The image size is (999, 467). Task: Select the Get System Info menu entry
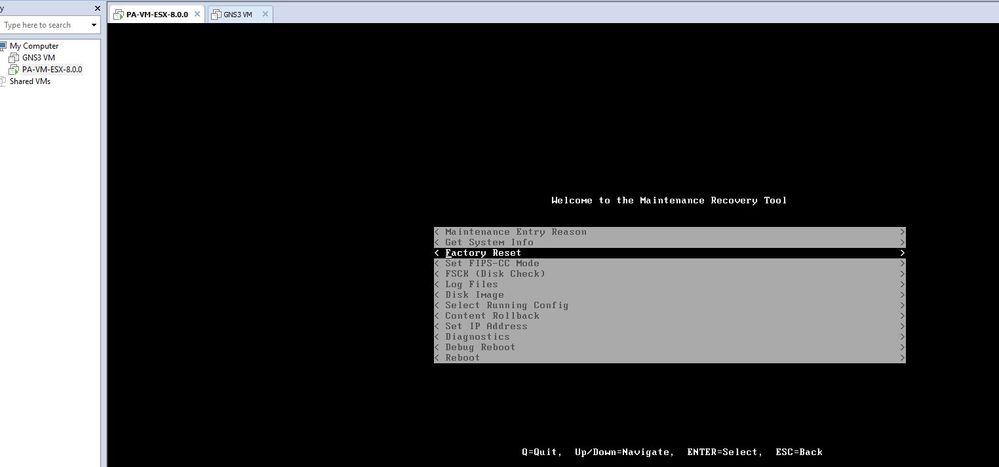pyautogui.click(x=670, y=242)
